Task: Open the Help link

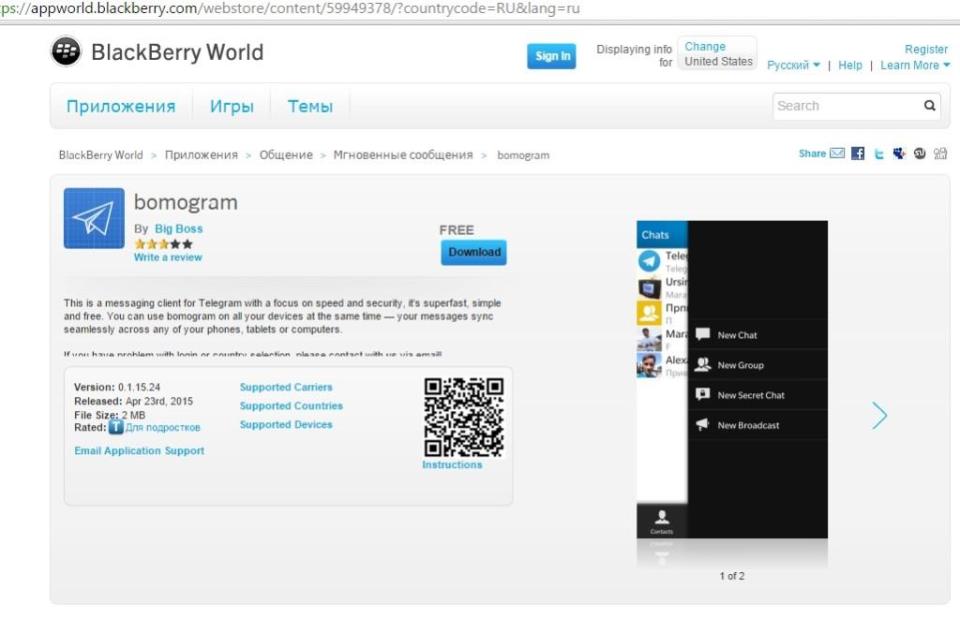Action: [x=850, y=65]
